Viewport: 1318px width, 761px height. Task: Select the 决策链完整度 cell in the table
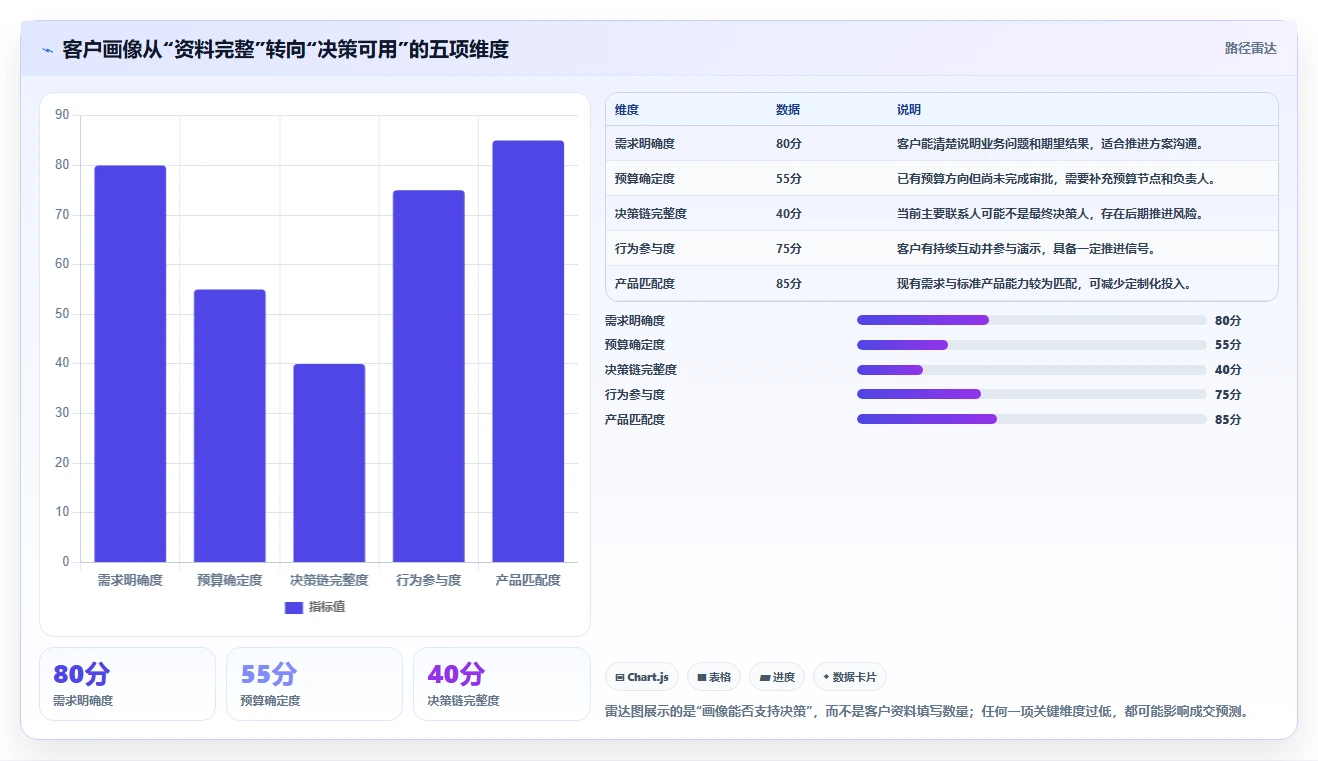(x=651, y=214)
